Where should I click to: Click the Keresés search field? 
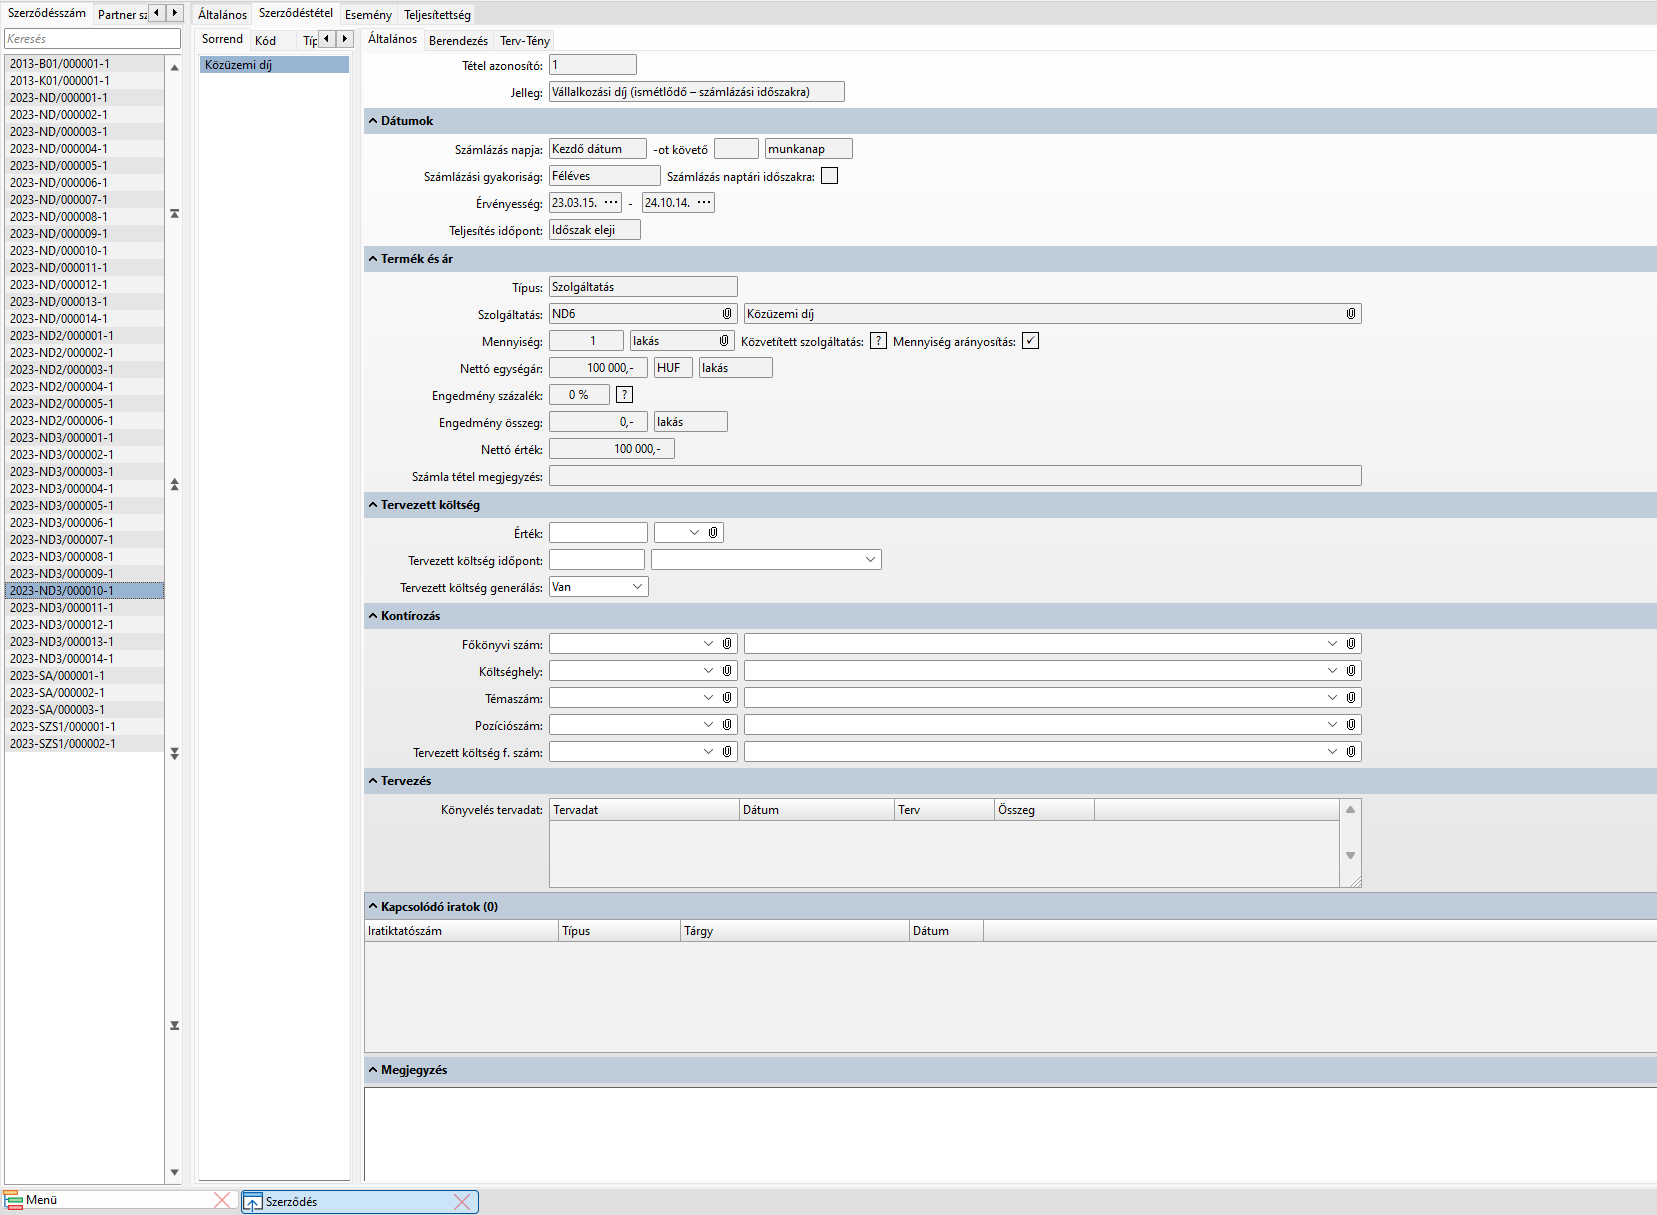tap(92, 39)
